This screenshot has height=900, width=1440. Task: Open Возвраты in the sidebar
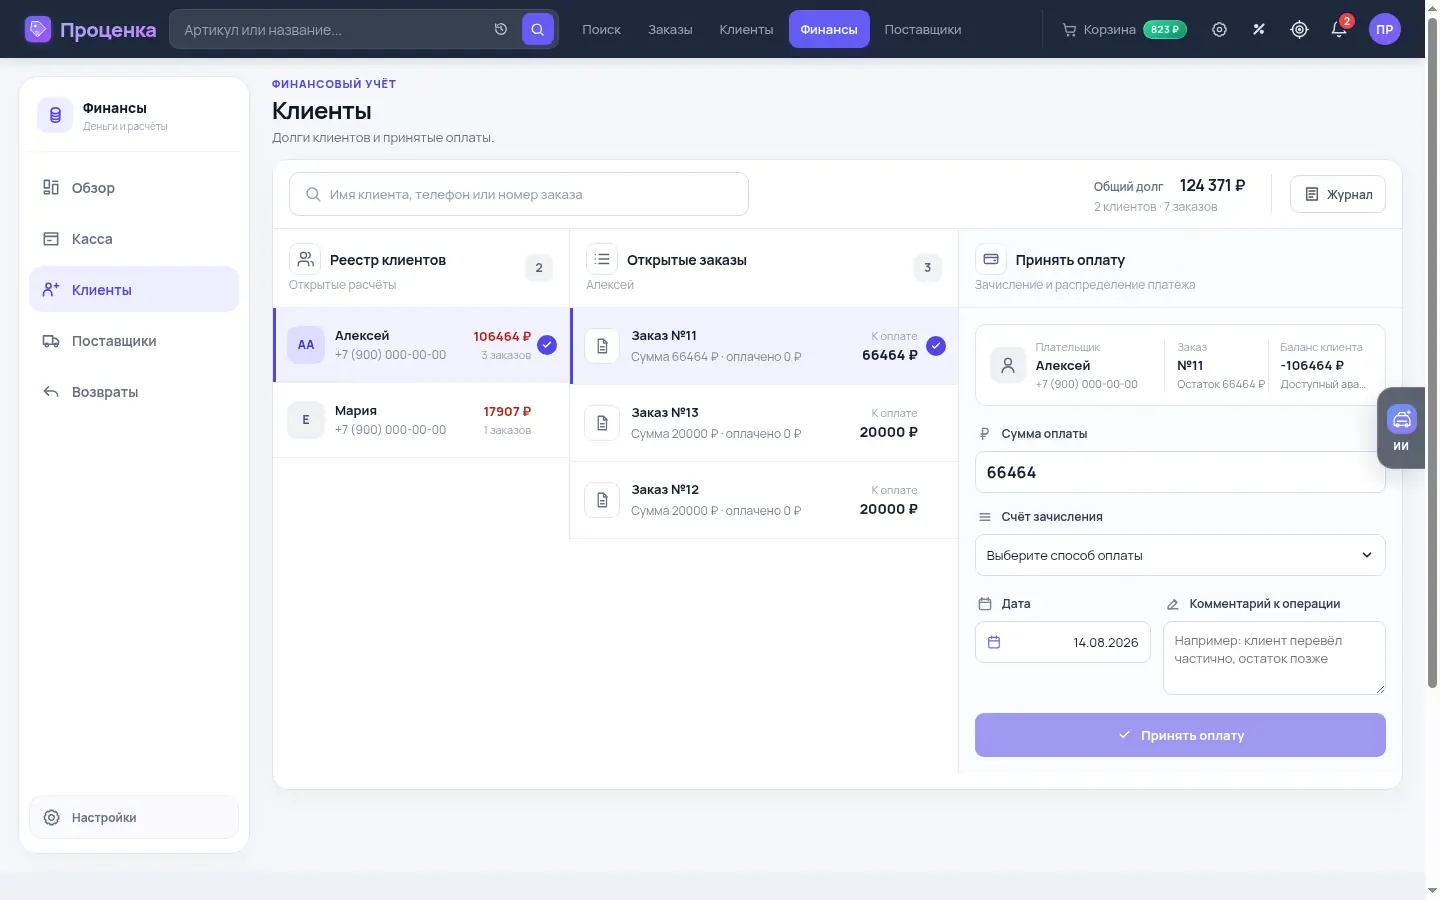[134, 392]
